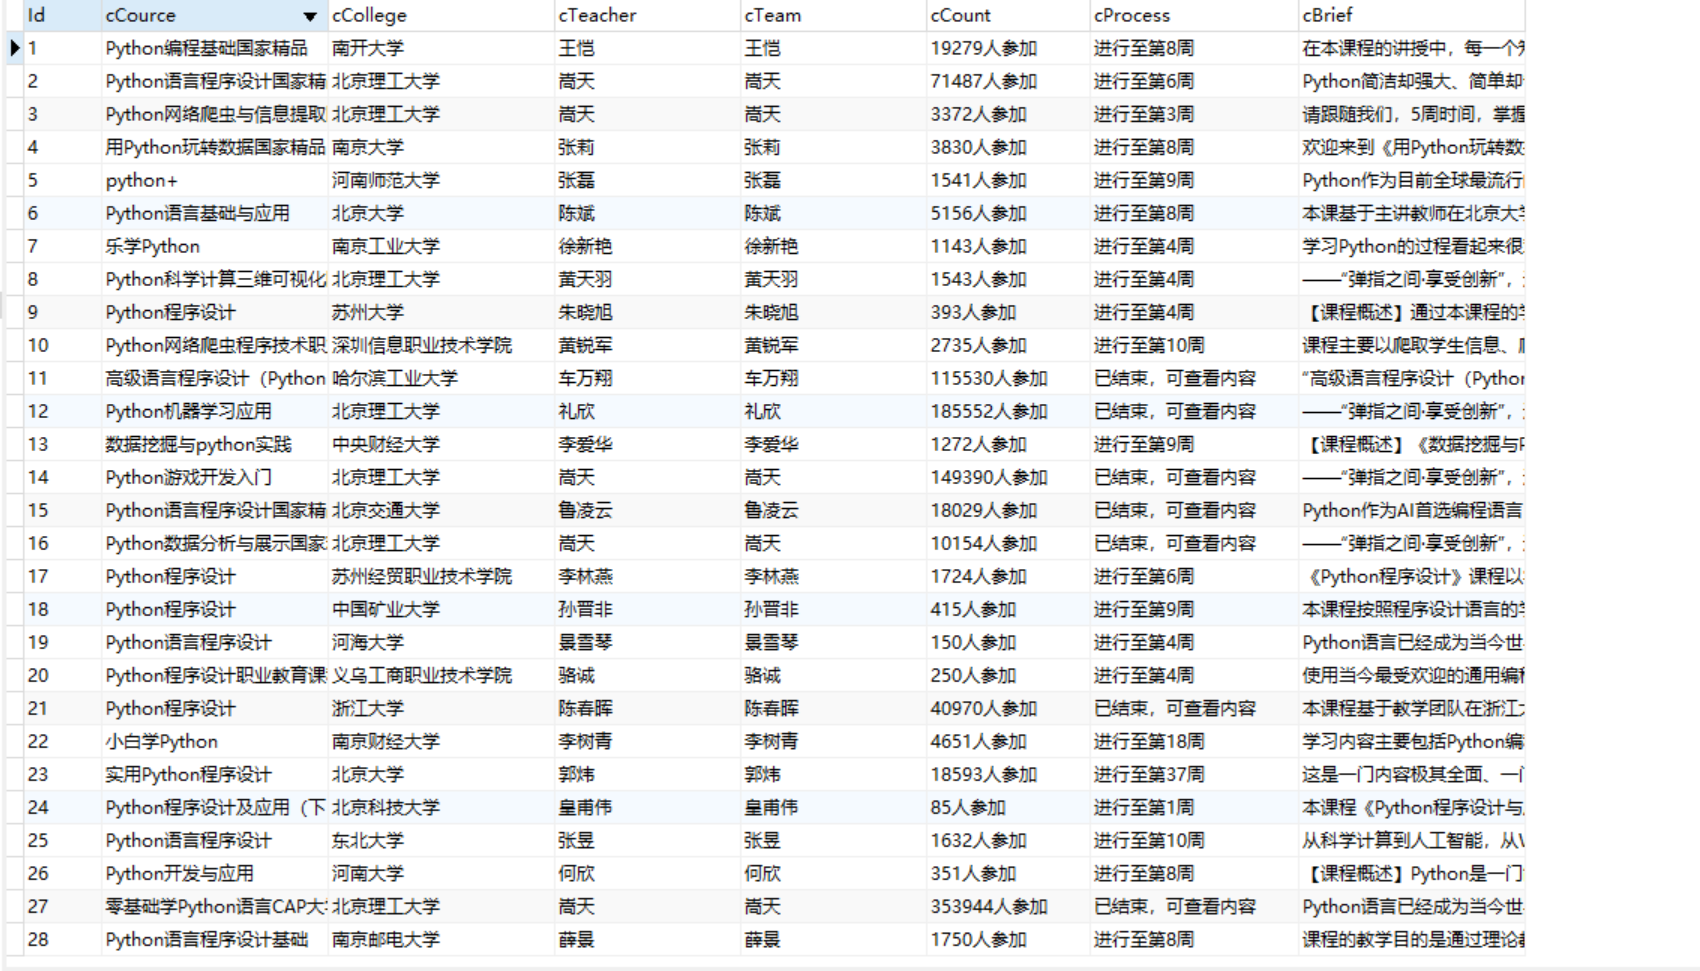Click the cCource header label
This screenshot has height=971, width=1700.
pyautogui.click(x=140, y=16)
